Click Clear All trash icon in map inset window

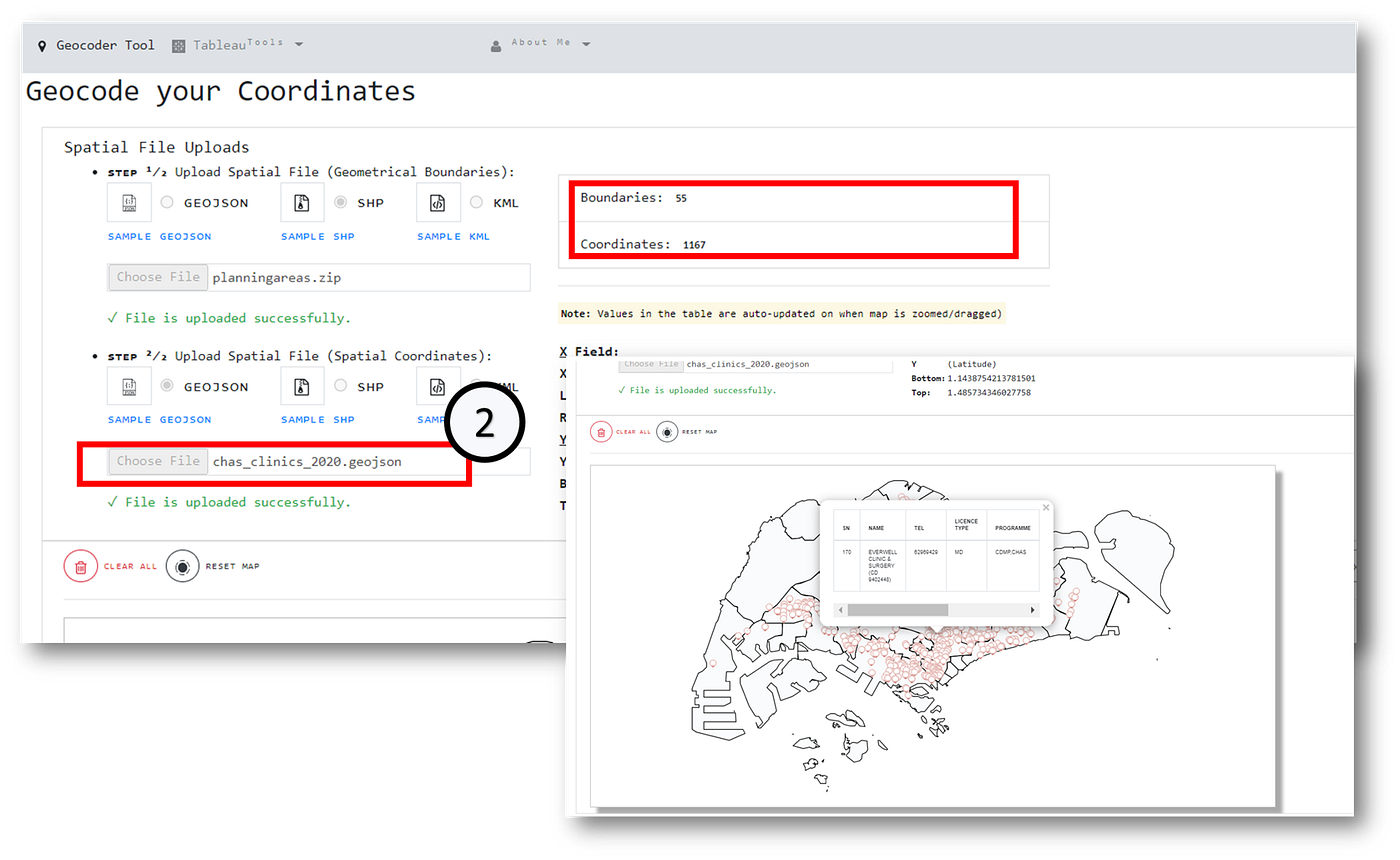[x=601, y=432]
